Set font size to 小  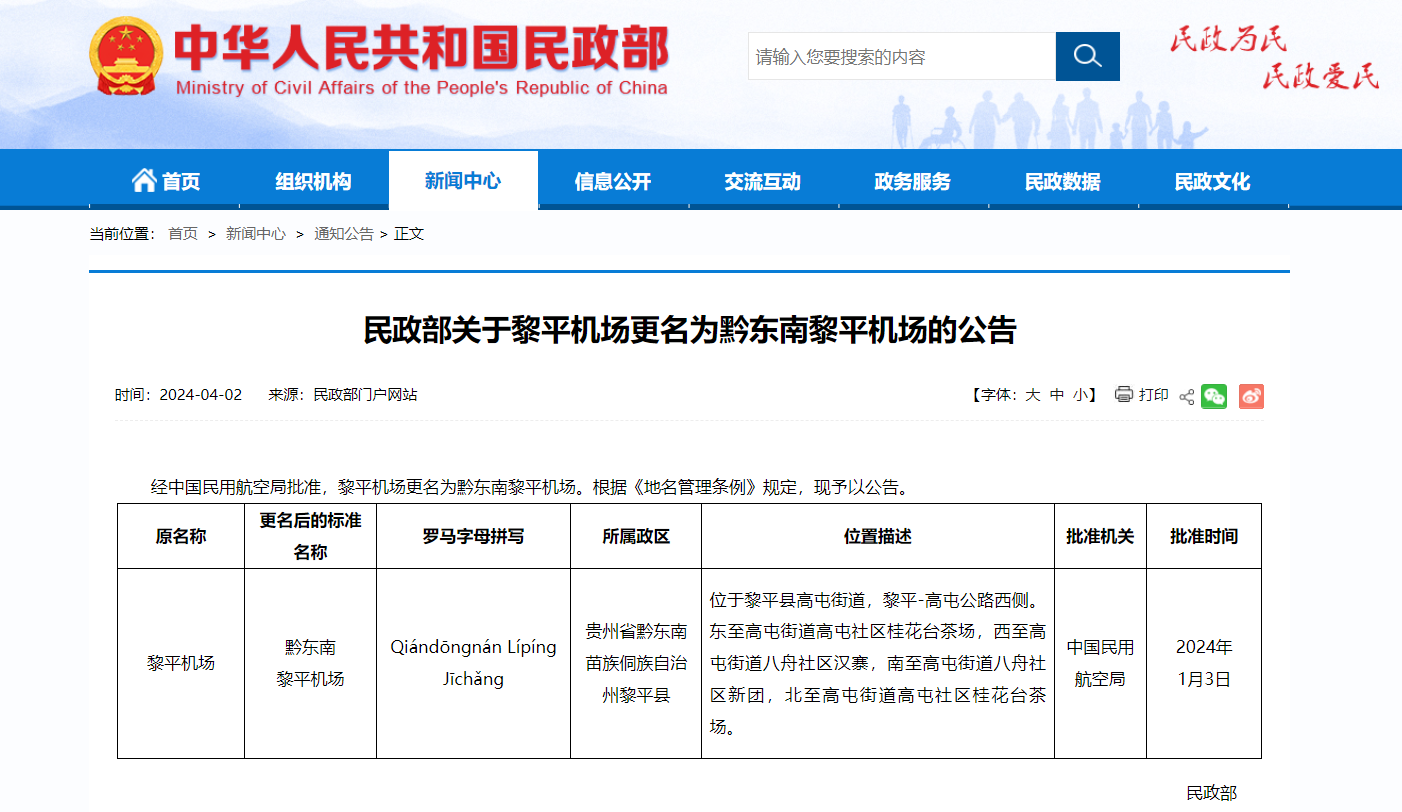click(x=1081, y=395)
